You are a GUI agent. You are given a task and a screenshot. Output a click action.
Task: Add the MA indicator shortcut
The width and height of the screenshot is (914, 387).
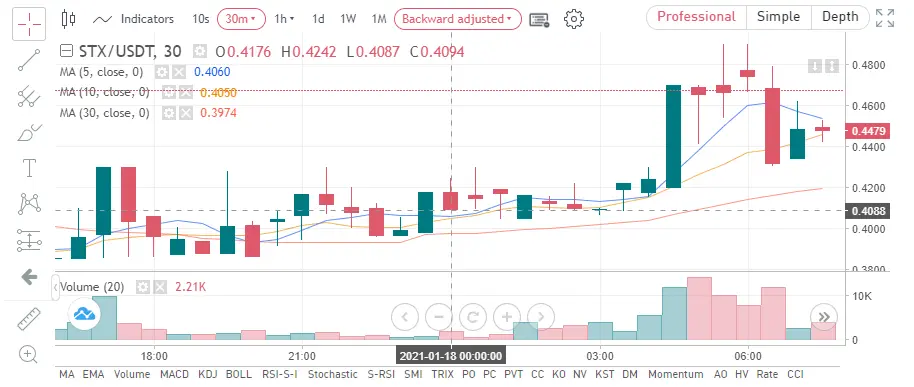(67, 374)
